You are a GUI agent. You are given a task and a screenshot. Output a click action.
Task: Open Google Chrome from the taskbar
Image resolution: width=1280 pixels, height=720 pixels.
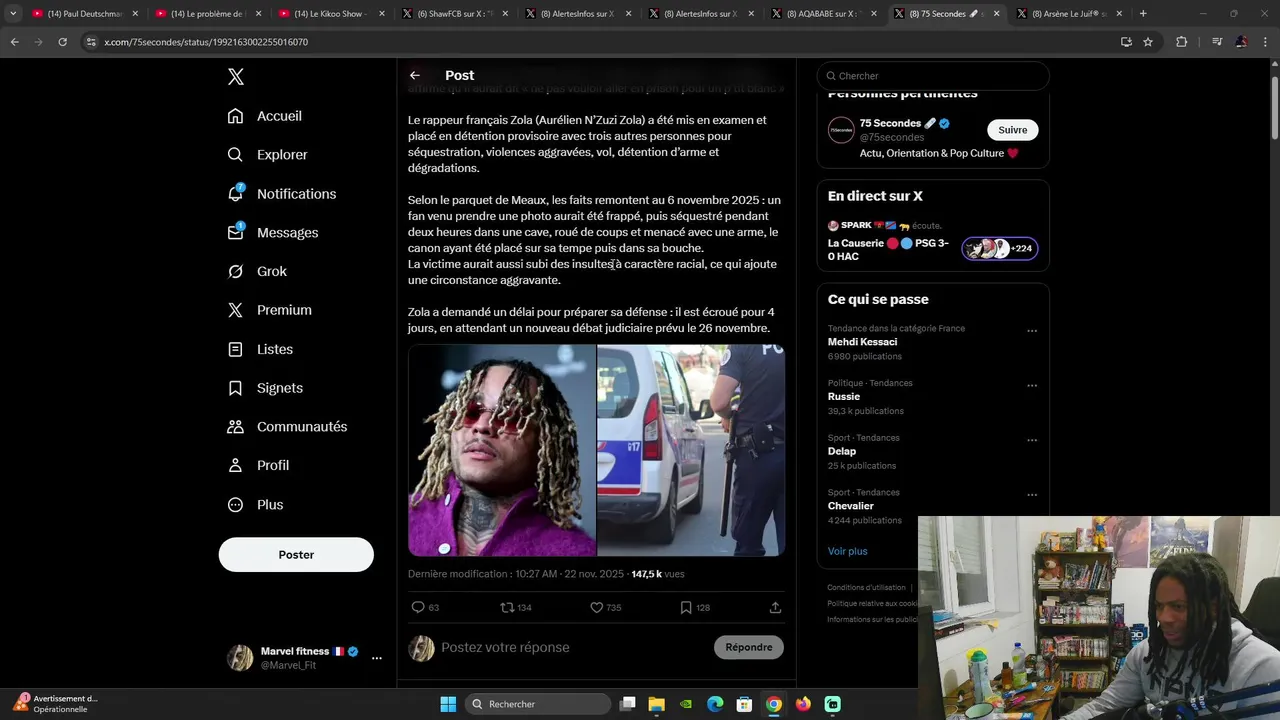click(x=774, y=704)
